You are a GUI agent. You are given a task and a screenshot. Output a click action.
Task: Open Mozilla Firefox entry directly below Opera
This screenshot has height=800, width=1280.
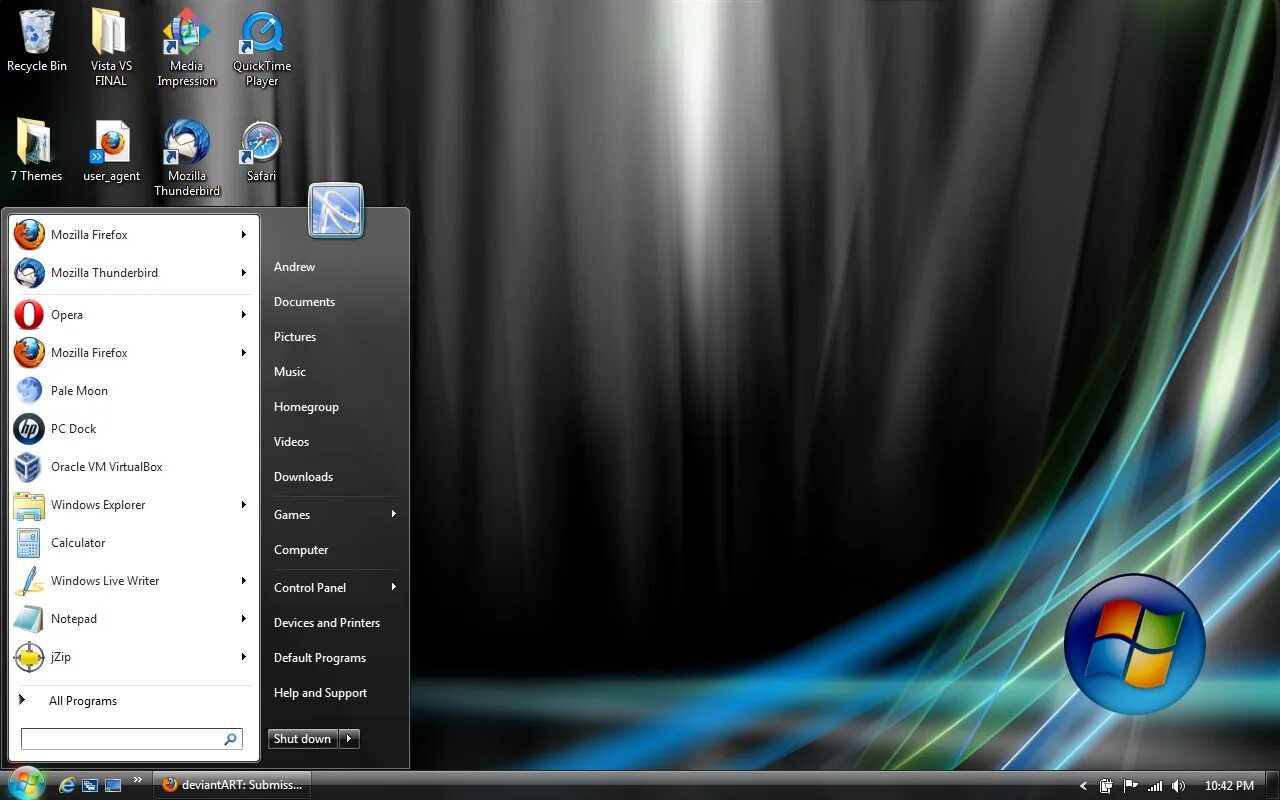133,353
